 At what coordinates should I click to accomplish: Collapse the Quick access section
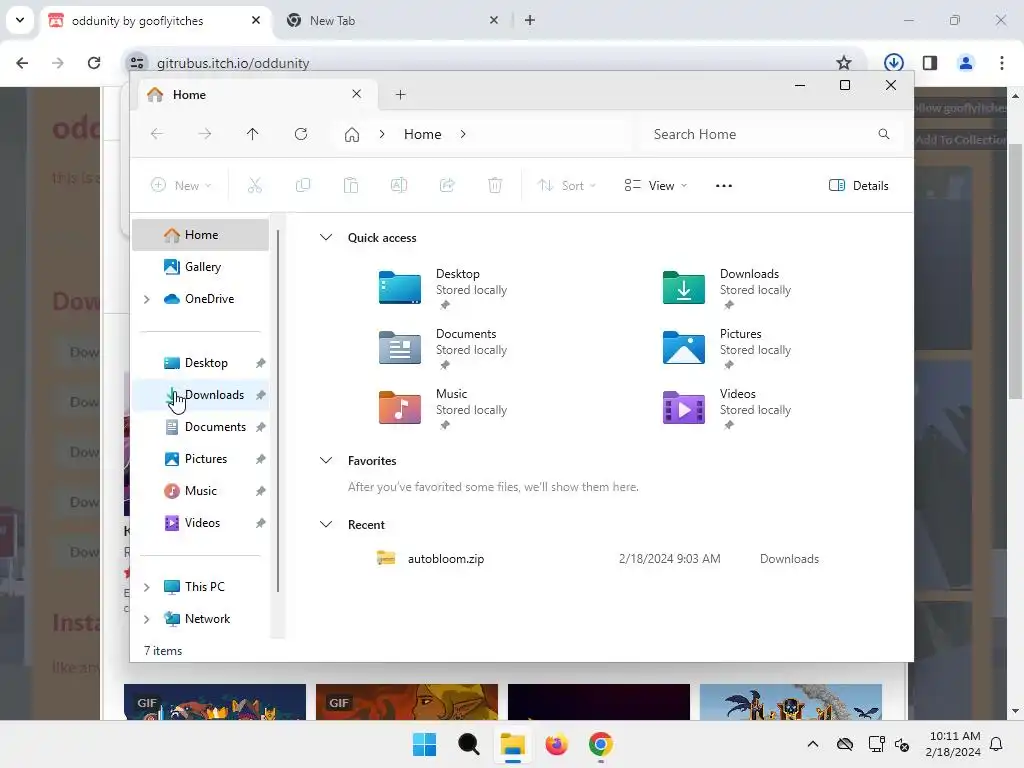coord(326,238)
